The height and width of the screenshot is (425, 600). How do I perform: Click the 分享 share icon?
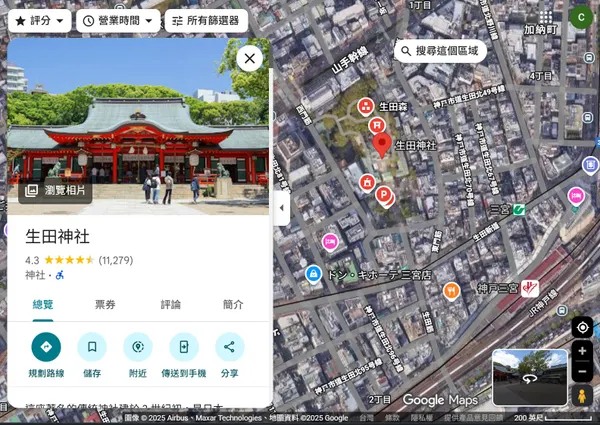(x=230, y=347)
